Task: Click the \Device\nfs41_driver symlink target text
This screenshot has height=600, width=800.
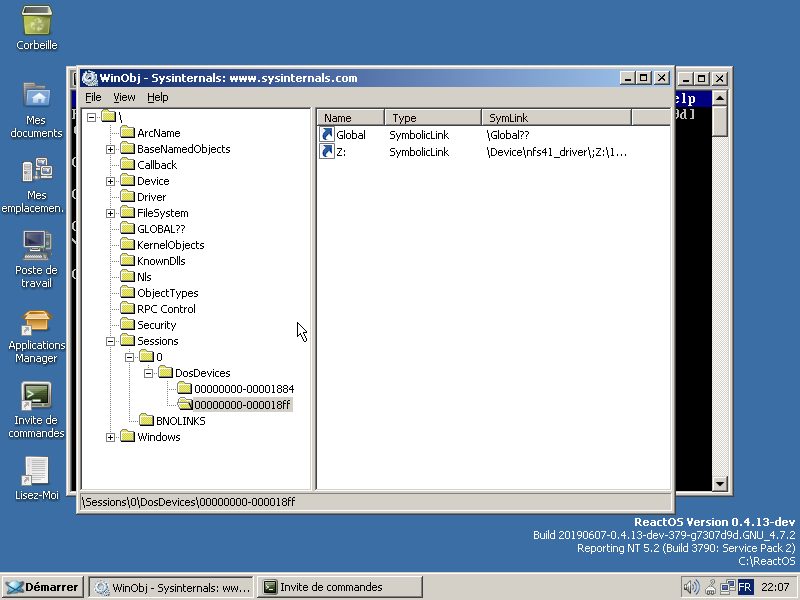Action: point(557,152)
